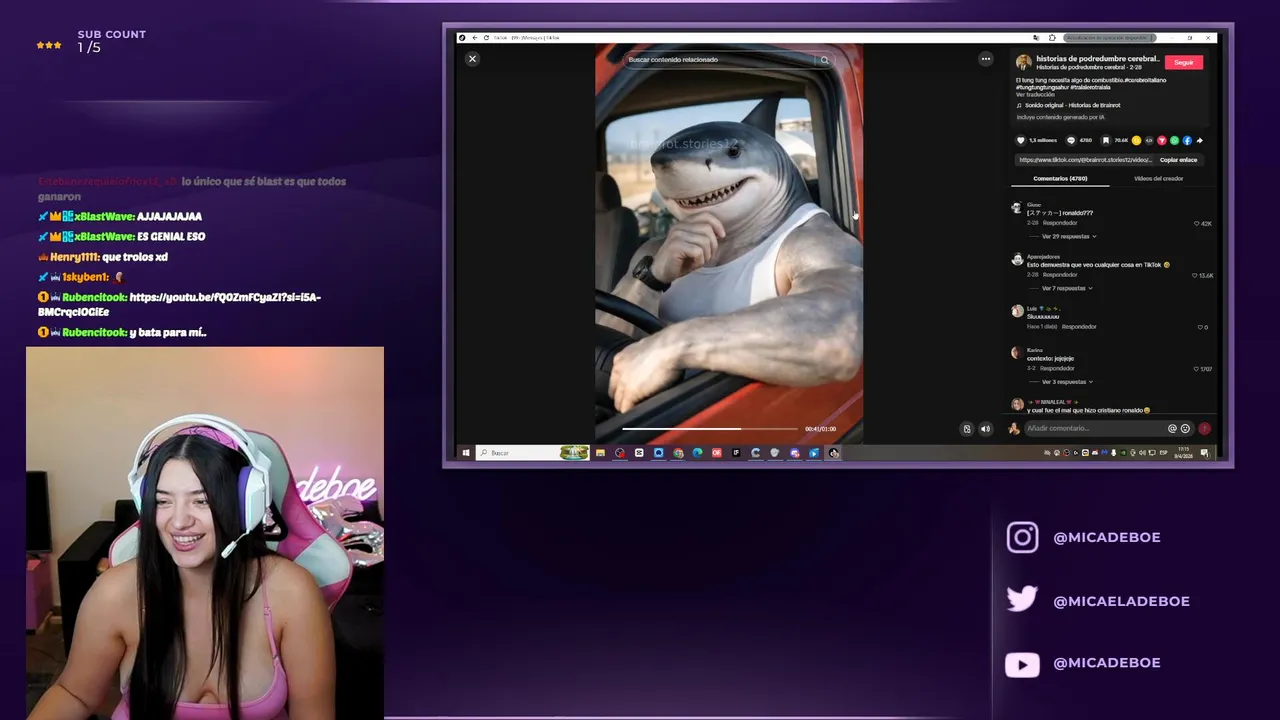The image size is (1280, 720).
Task: Reply to the 'Siuuuuuuuu' comment via Responder
Action: coord(1079,327)
